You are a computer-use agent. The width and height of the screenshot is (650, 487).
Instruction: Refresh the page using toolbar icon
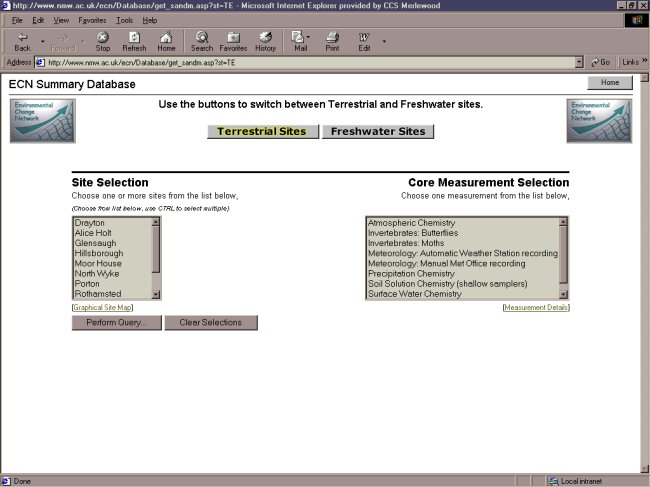pyautogui.click(x=134, y=40)
